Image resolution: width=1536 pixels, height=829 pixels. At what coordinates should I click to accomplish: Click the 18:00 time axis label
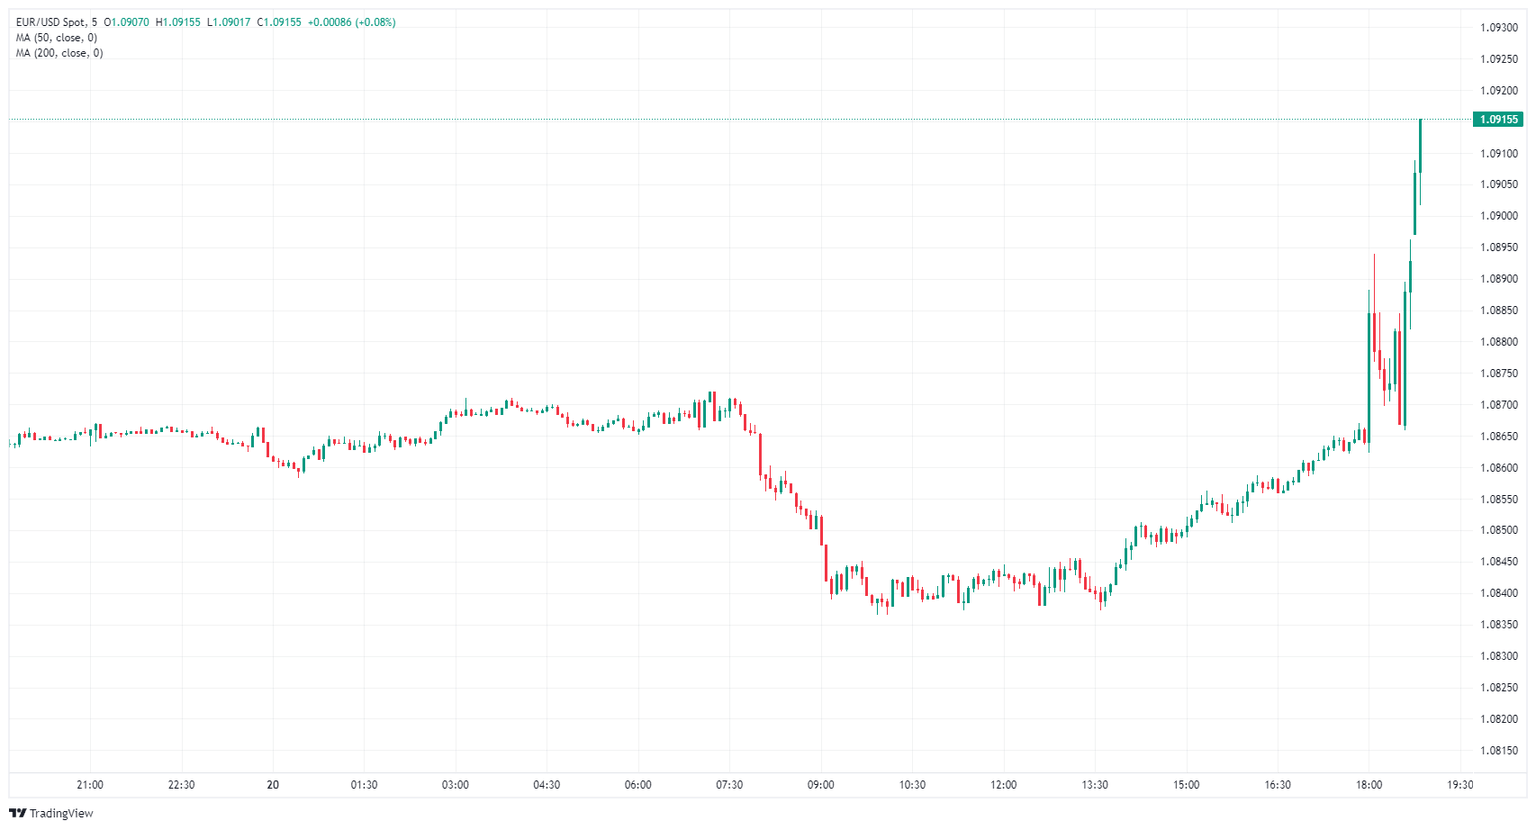click(x=1369, y=785)
